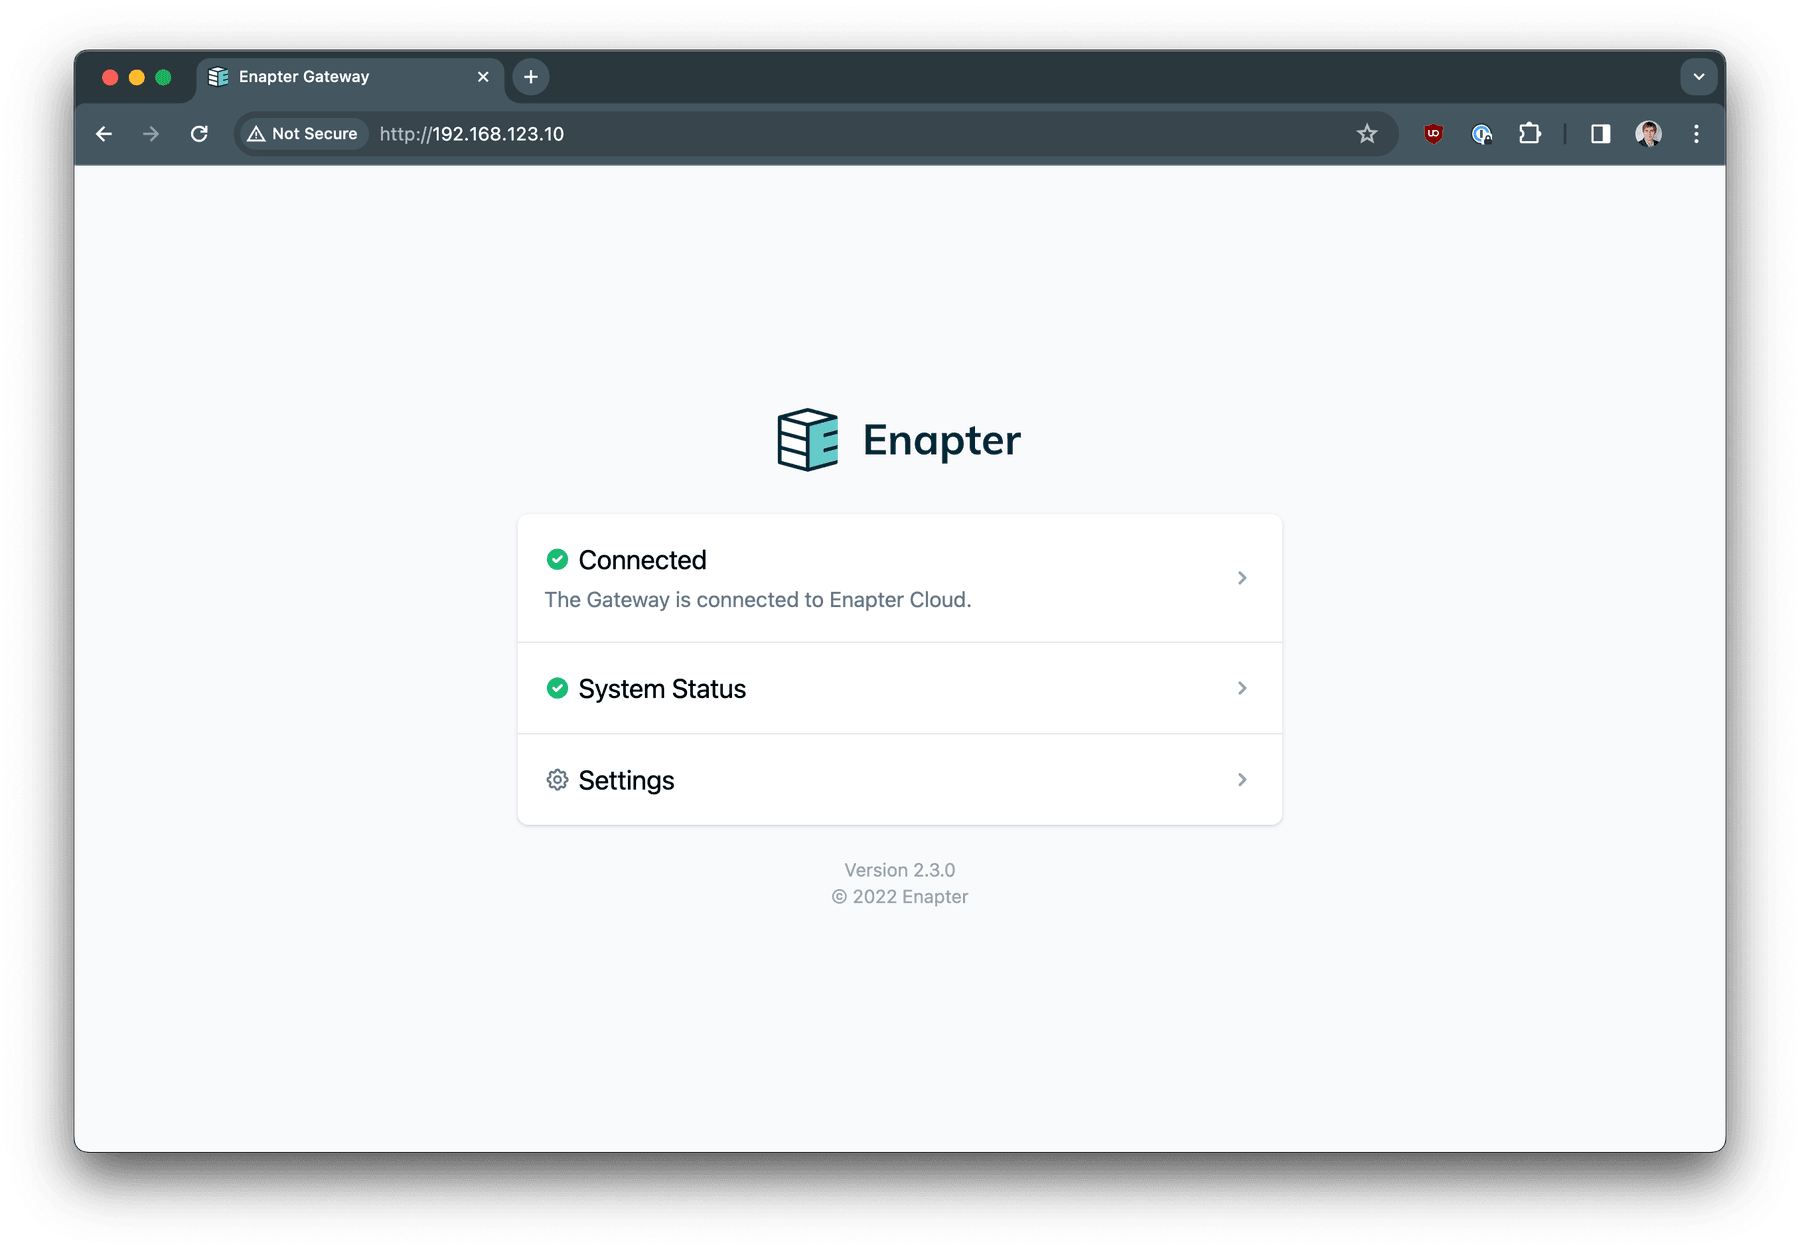
Task: Click the Enapter logo
Action: coord(806,439)
